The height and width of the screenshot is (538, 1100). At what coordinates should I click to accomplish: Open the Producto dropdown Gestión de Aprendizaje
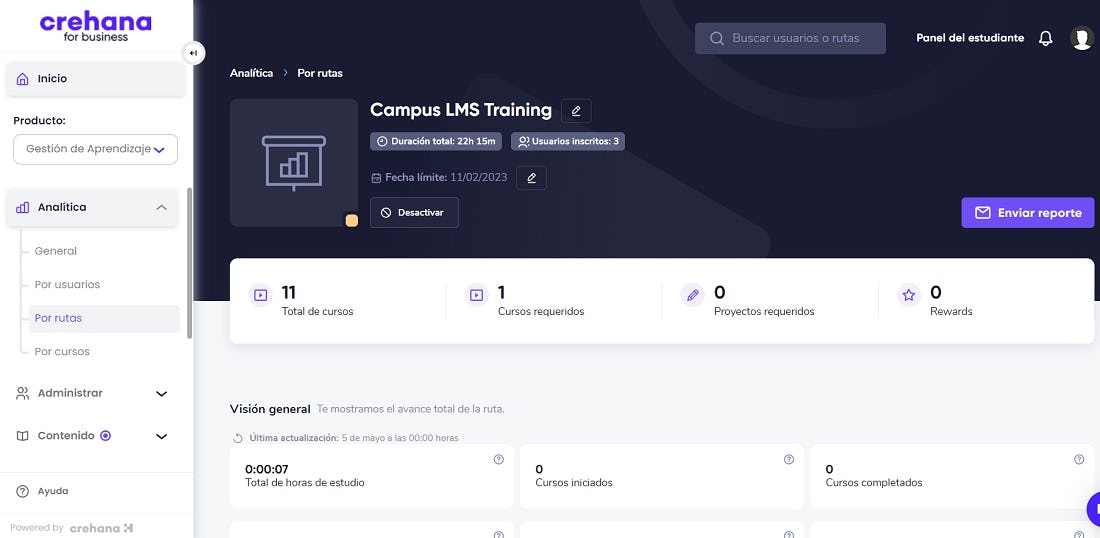pyautogui.click(x=95, y=149)
